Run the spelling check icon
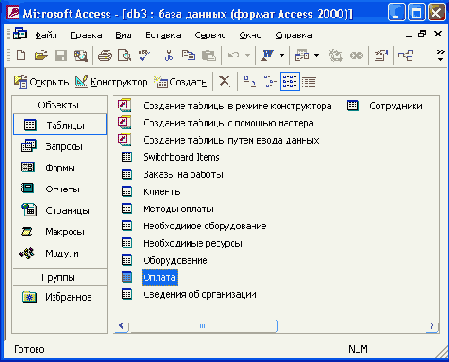The width and height of the screenshot is (449, 362). (144, 55)
